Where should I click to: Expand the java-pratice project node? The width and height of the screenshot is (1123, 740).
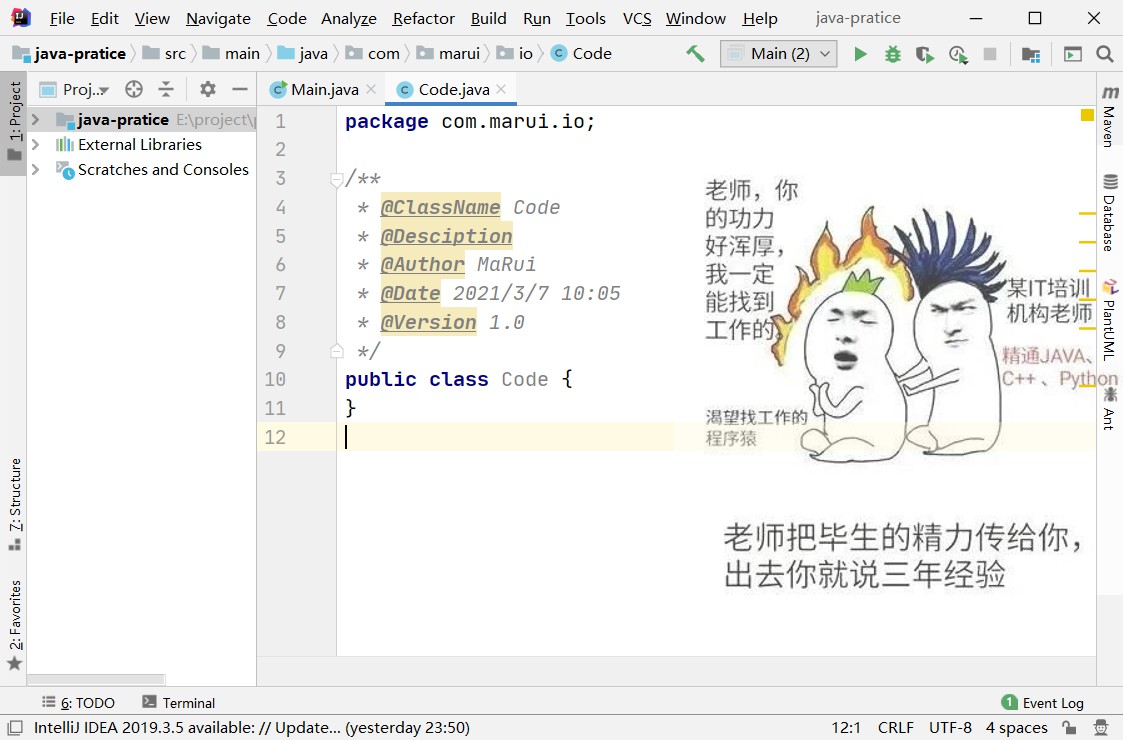36,120
